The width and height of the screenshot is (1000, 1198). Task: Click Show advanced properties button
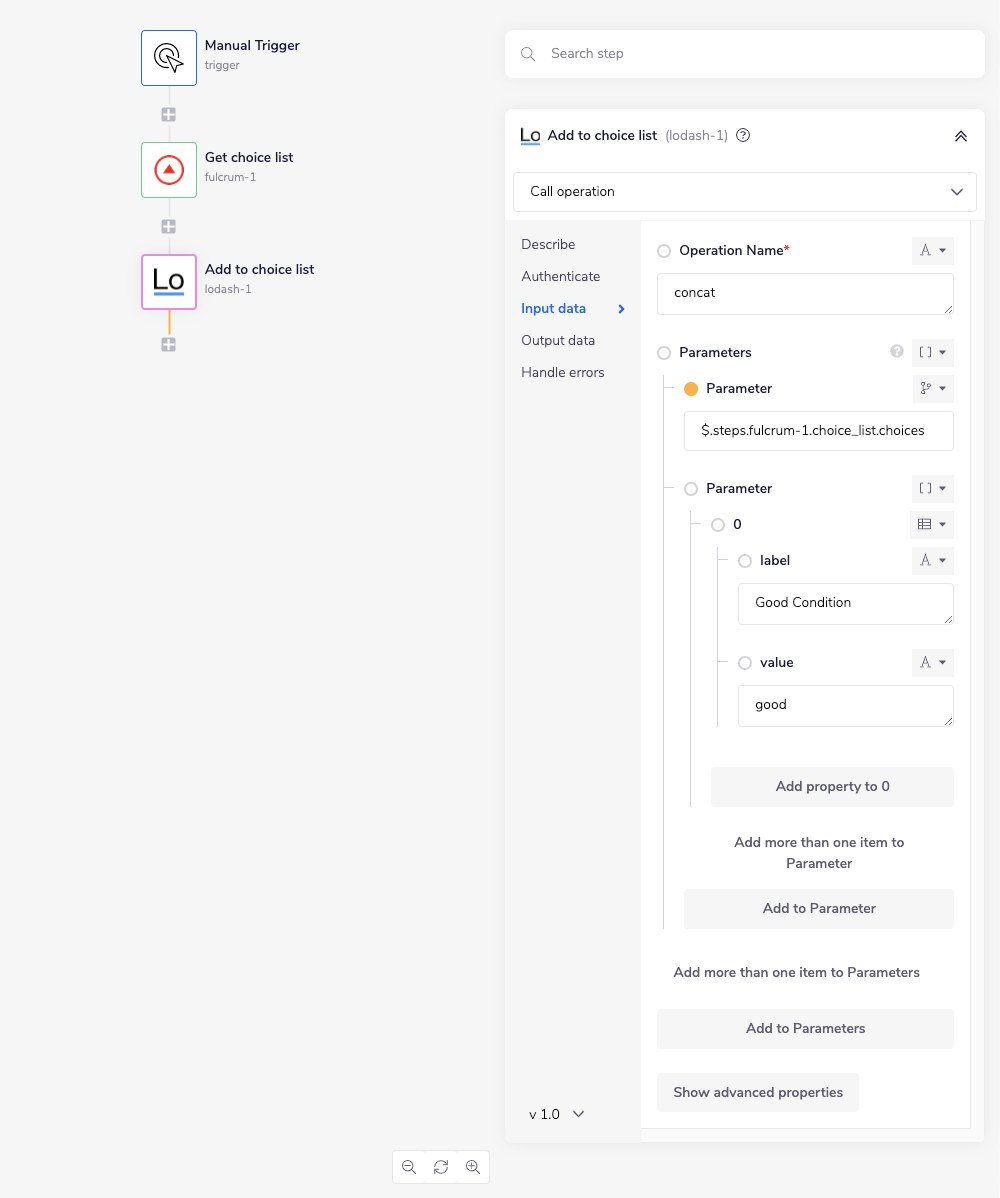click(x=758, y=1093)
